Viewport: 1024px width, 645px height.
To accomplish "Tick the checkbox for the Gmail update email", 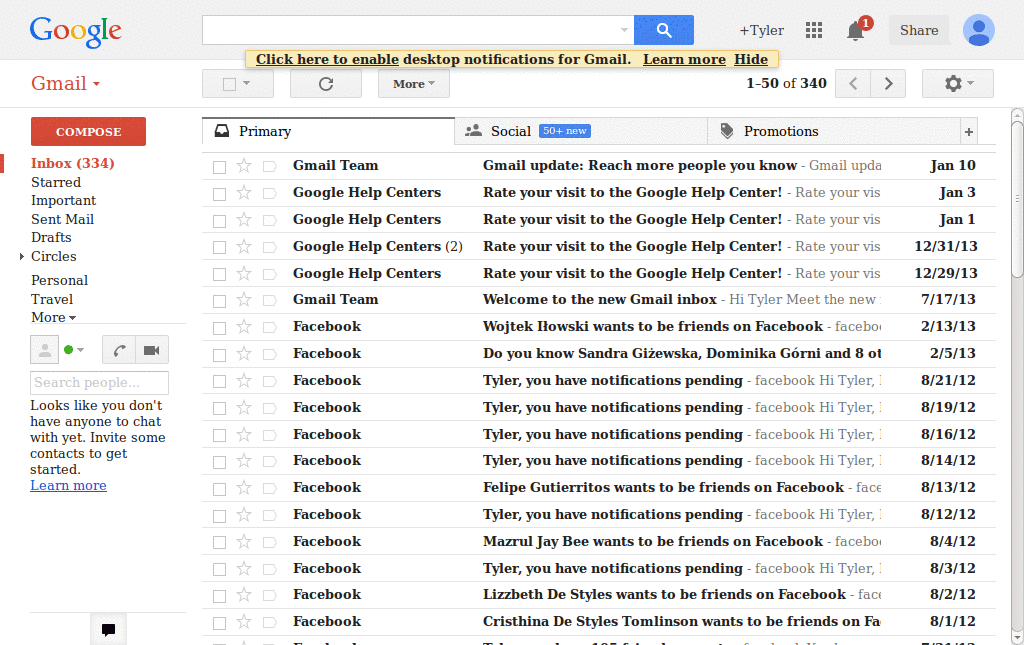I will click(x=219, y=167).
